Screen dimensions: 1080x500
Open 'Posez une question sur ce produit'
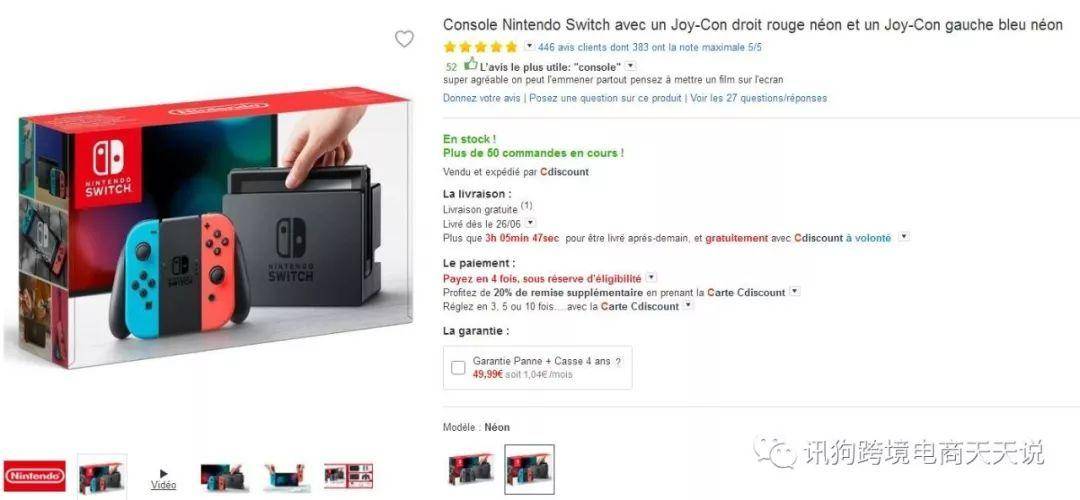click(605, 98)
